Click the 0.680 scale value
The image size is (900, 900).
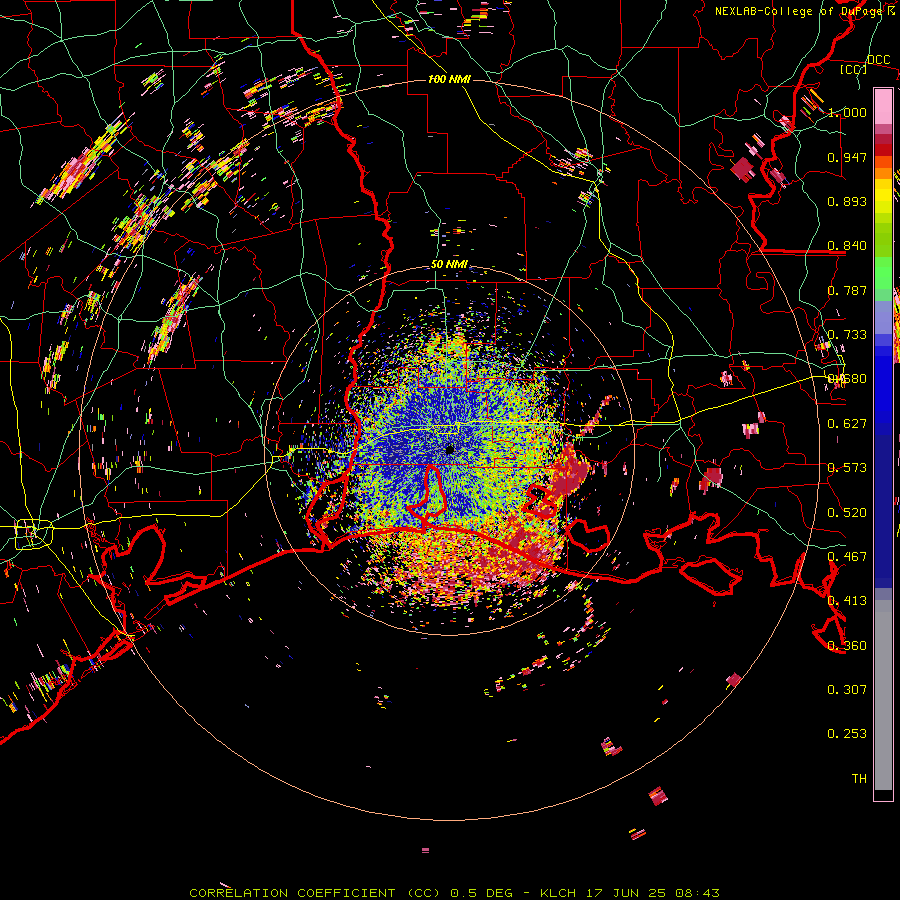pyautogui.click(x=847, y=379)
